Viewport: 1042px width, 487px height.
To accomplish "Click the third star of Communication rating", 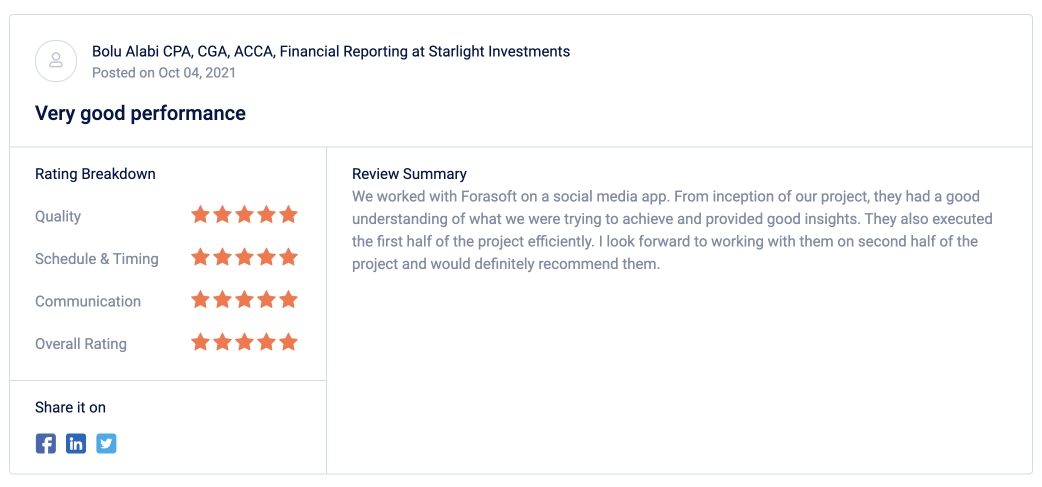I will [245, 300].
